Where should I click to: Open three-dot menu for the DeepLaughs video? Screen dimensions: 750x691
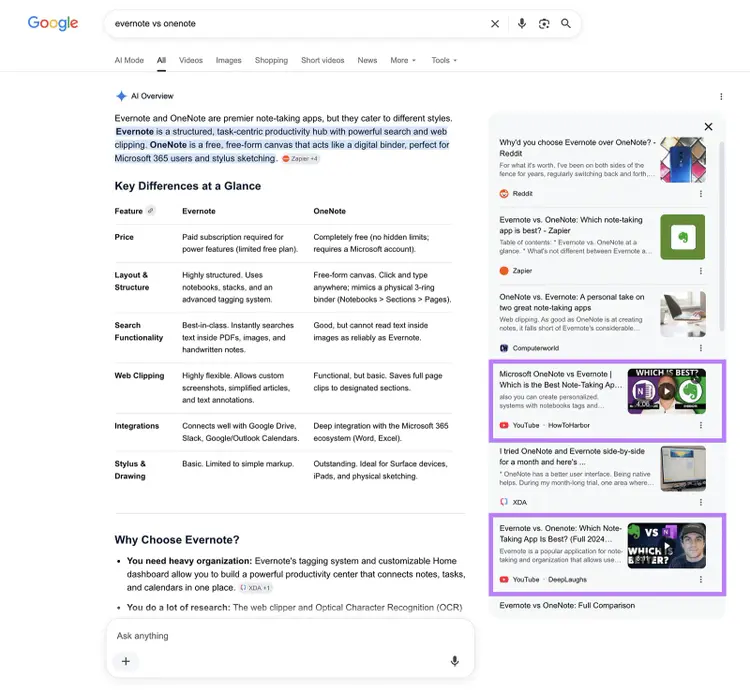[701, 580]
